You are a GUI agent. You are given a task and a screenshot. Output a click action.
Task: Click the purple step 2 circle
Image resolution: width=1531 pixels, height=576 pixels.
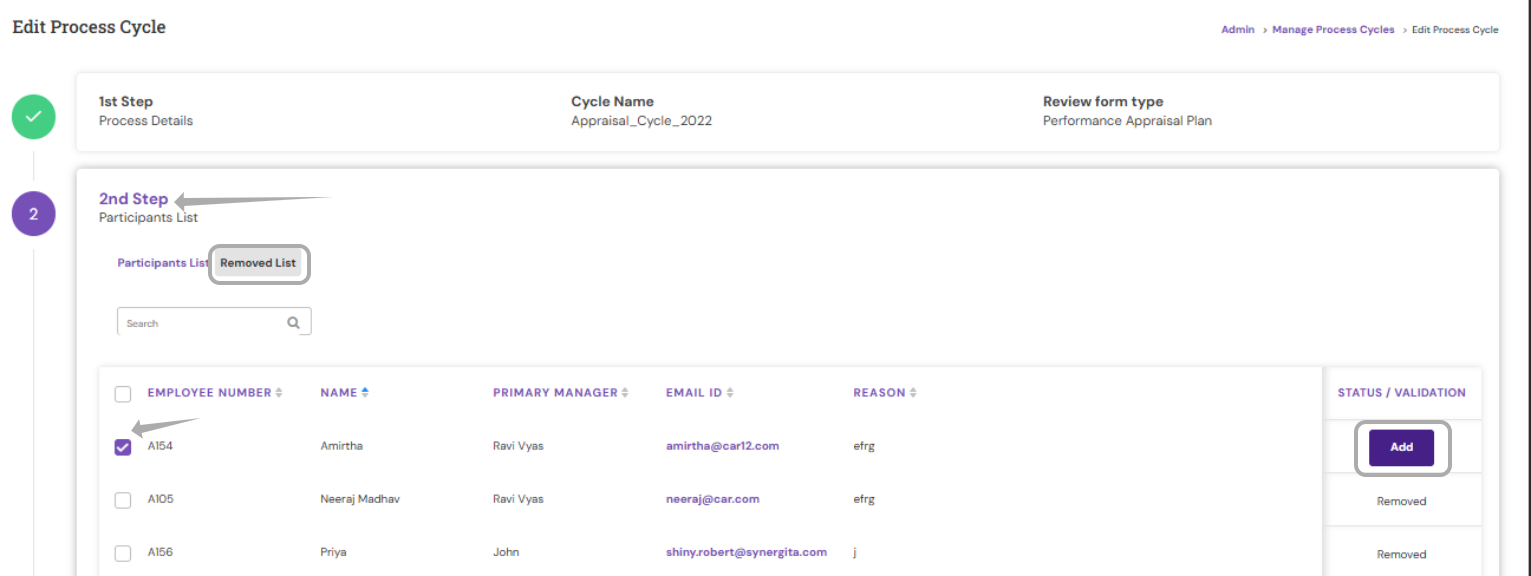[x=33, y=214]
